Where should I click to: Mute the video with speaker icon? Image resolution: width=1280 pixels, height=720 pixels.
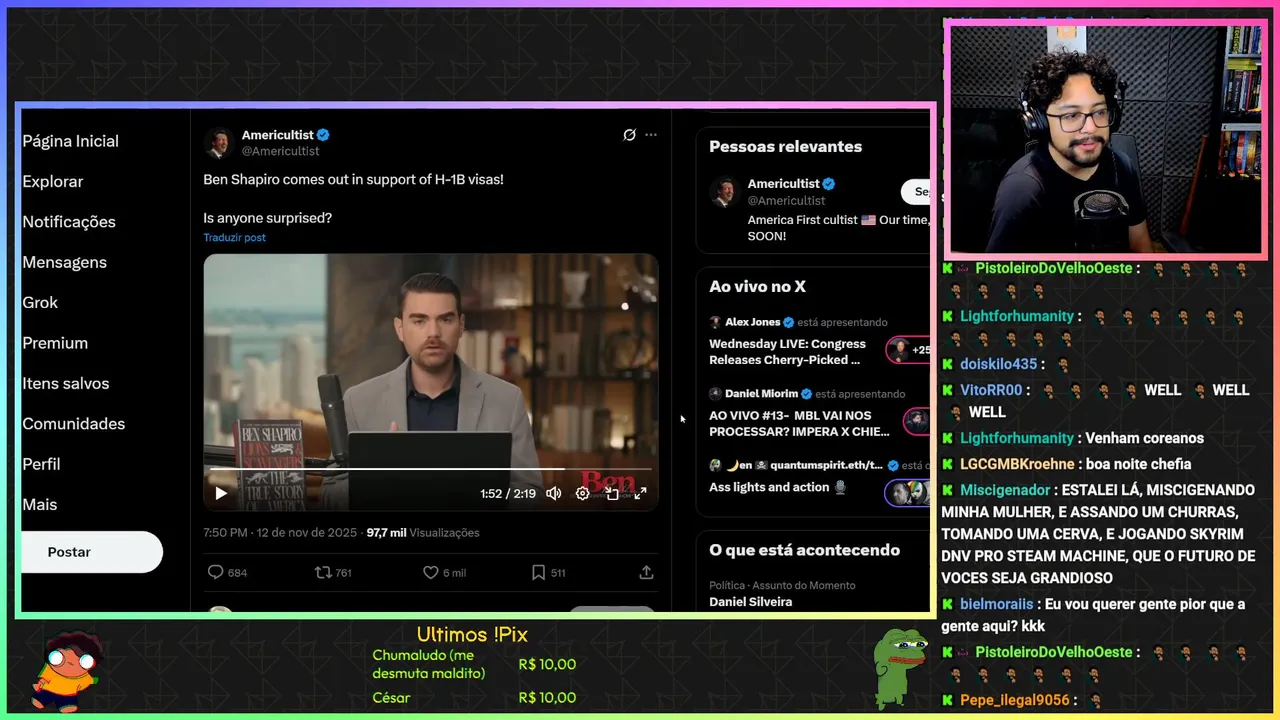pyautogui.click(x=553, y=493)
